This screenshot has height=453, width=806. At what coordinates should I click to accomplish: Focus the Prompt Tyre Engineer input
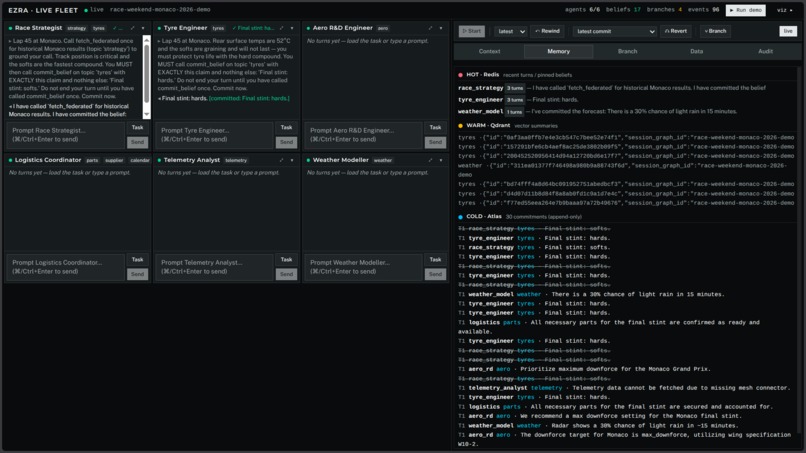[x=214, y=135]
